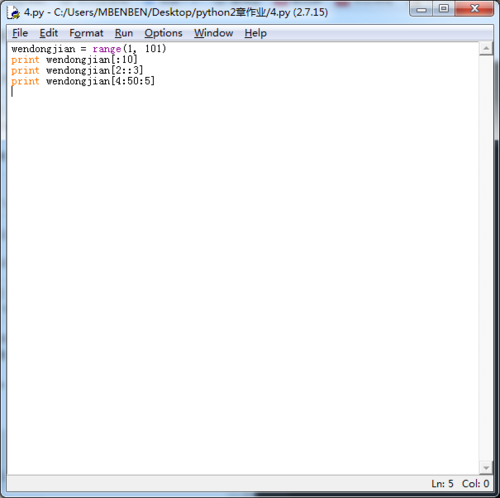Screen dimensions: 500x498
Task: Open the Format menu
Action: pos(86,33)
